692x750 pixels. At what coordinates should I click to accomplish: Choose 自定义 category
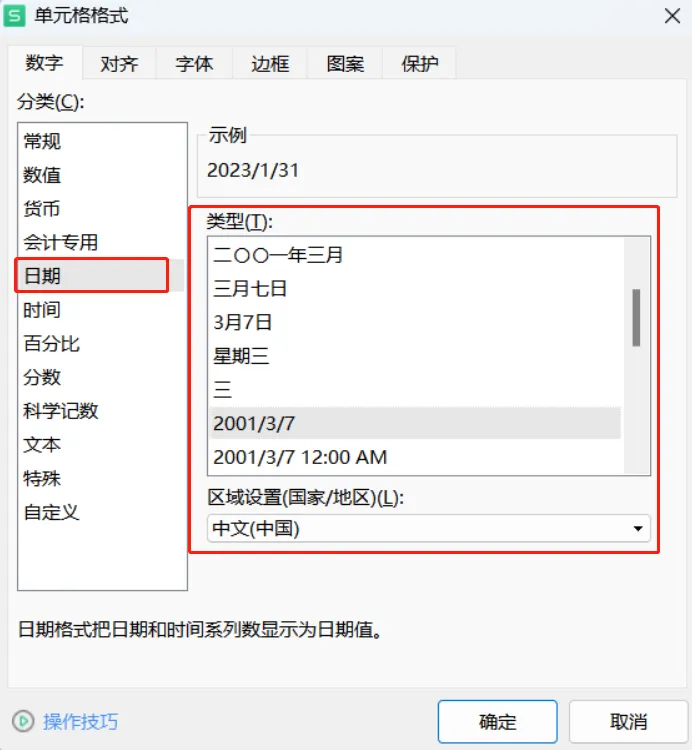(x=101, y=512)
